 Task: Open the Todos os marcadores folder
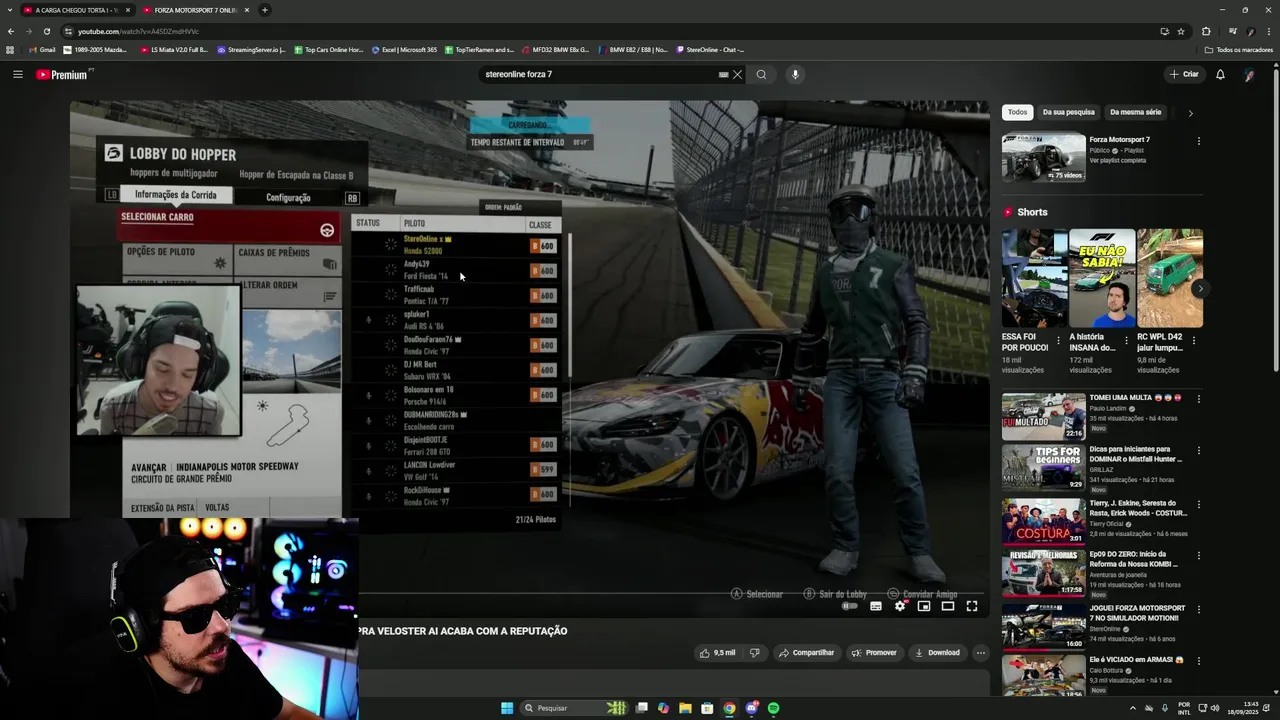[1238, 50]
